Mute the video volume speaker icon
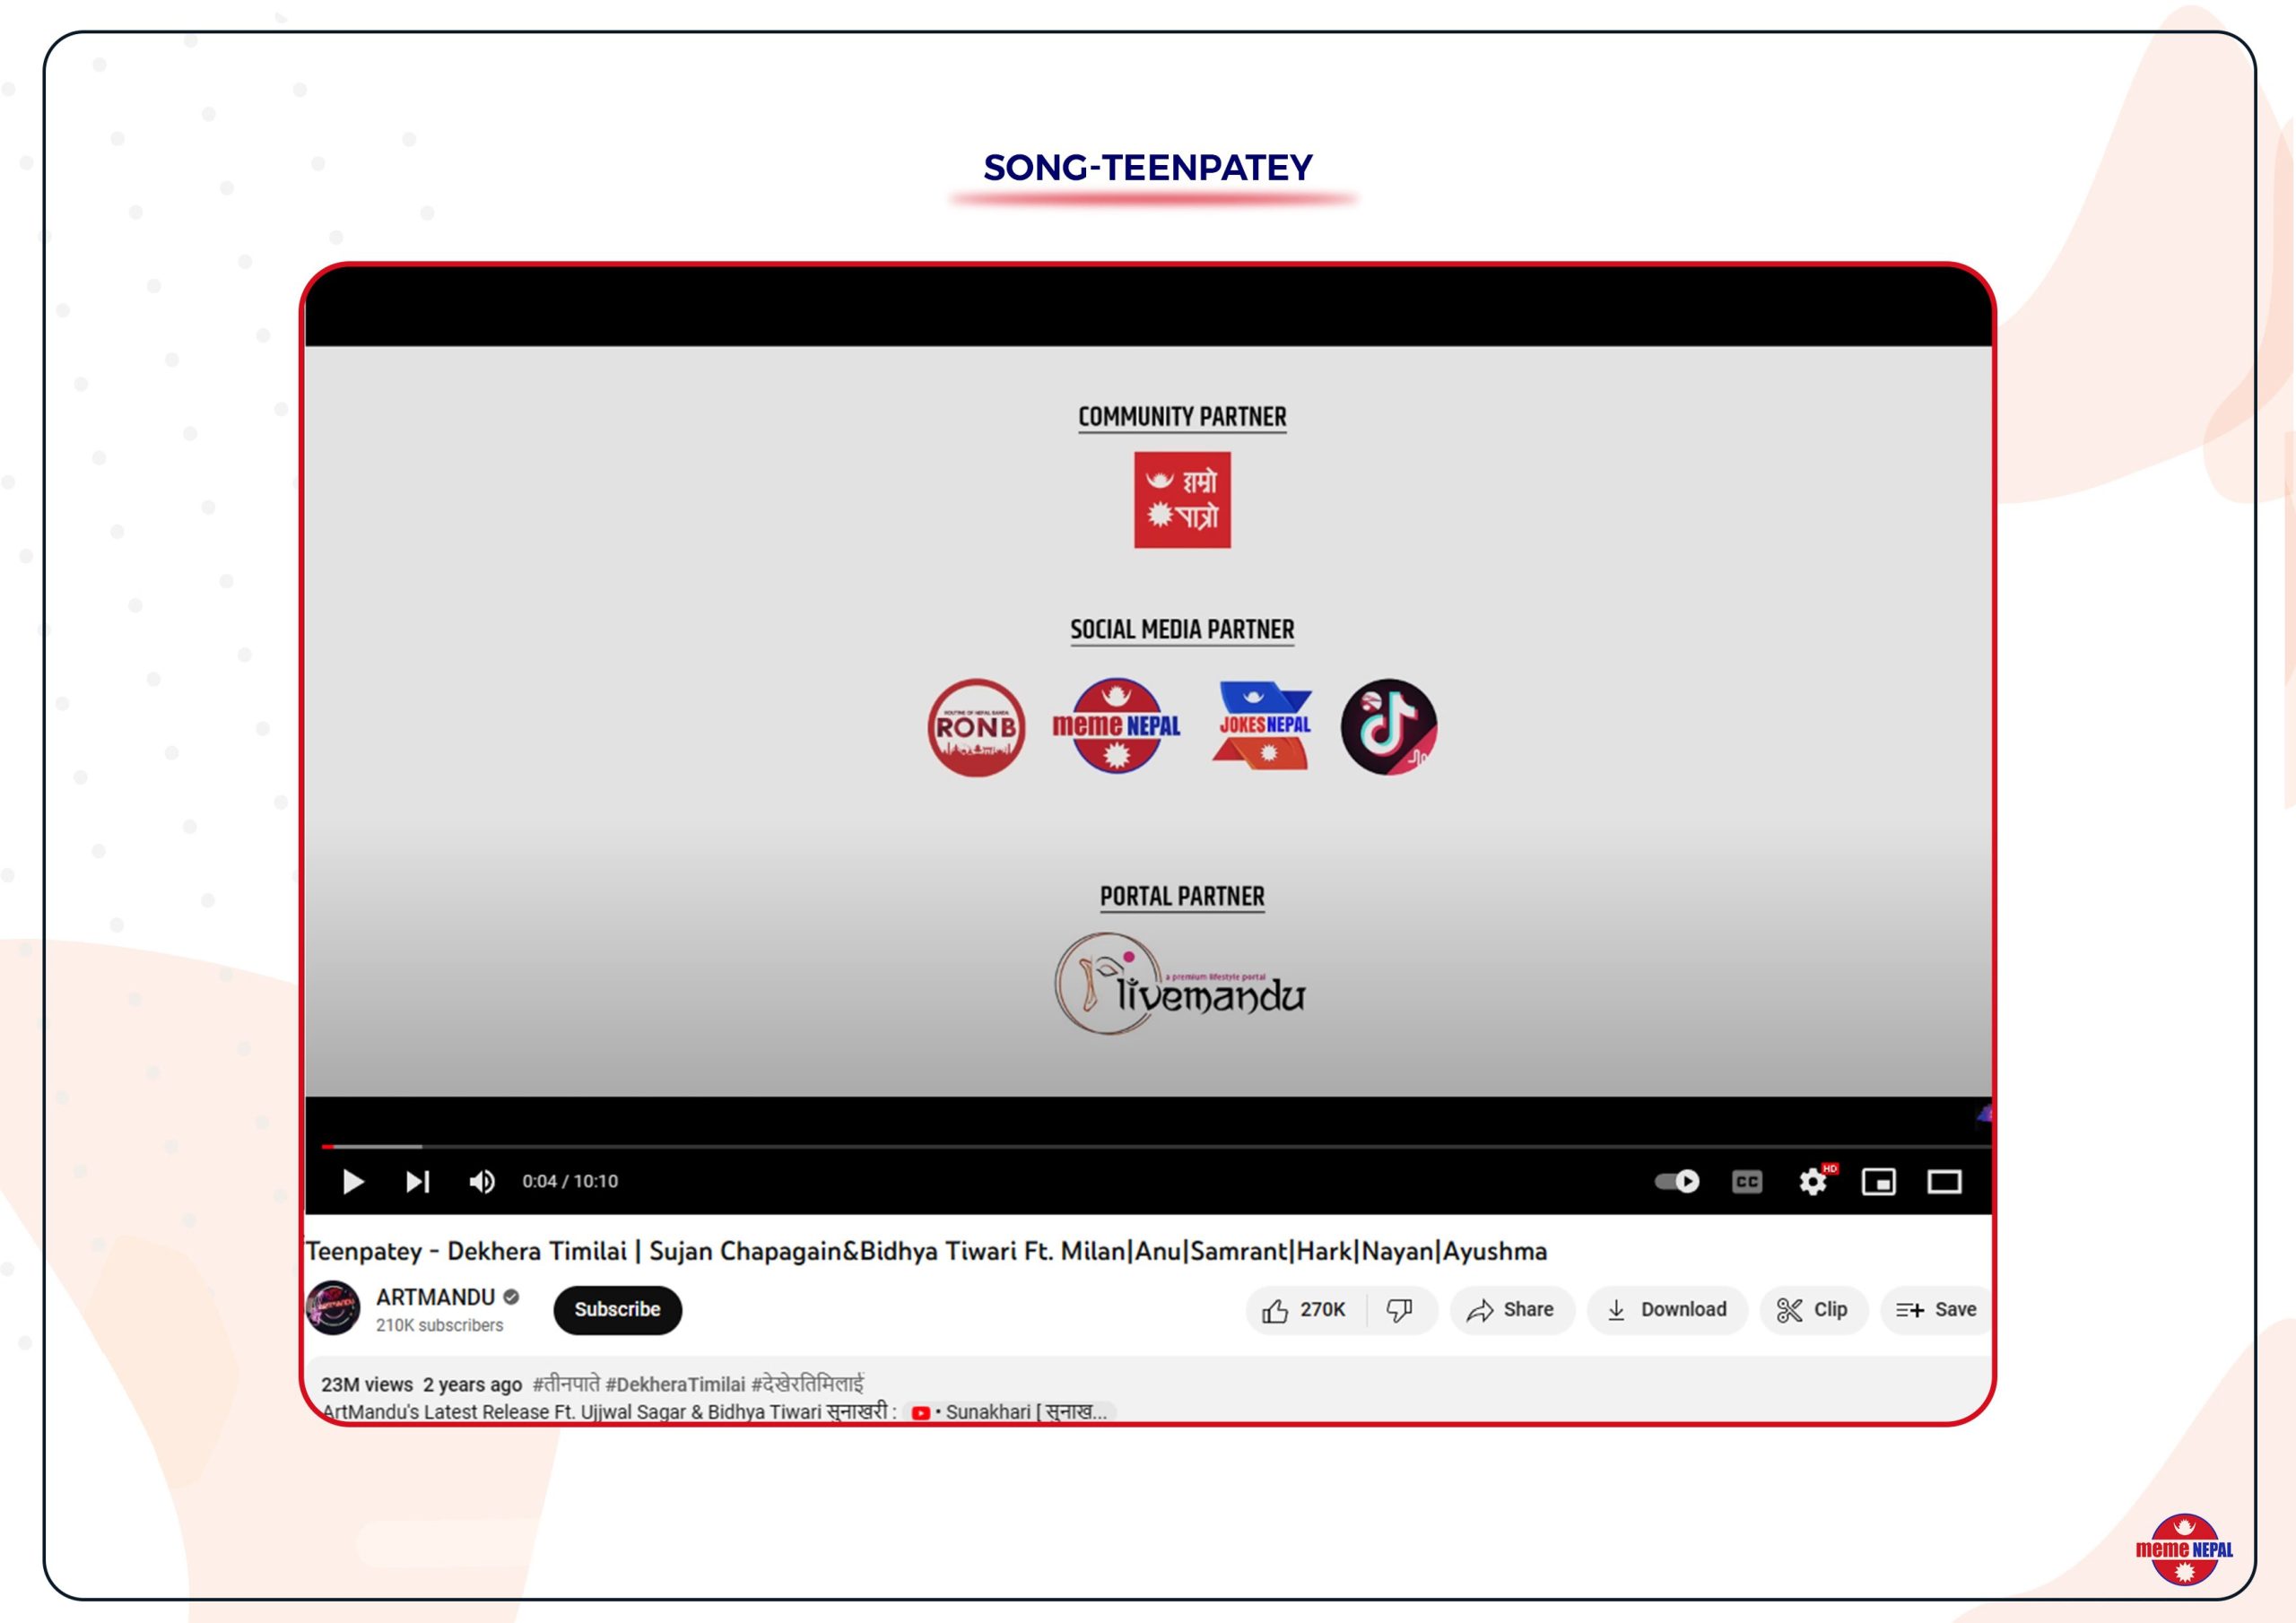 click(x=481, y=1182)
